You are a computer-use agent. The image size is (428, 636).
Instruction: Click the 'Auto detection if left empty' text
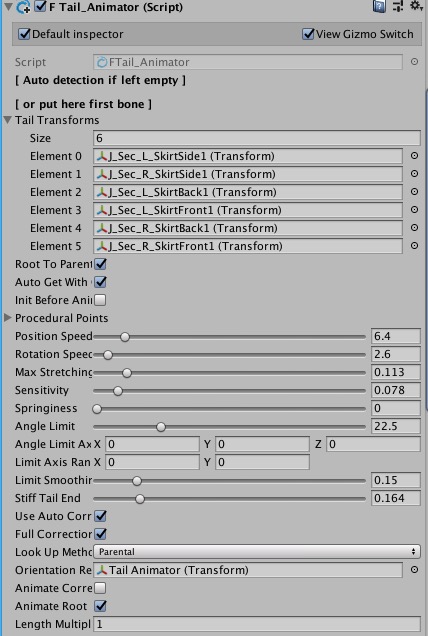(100, 80)
